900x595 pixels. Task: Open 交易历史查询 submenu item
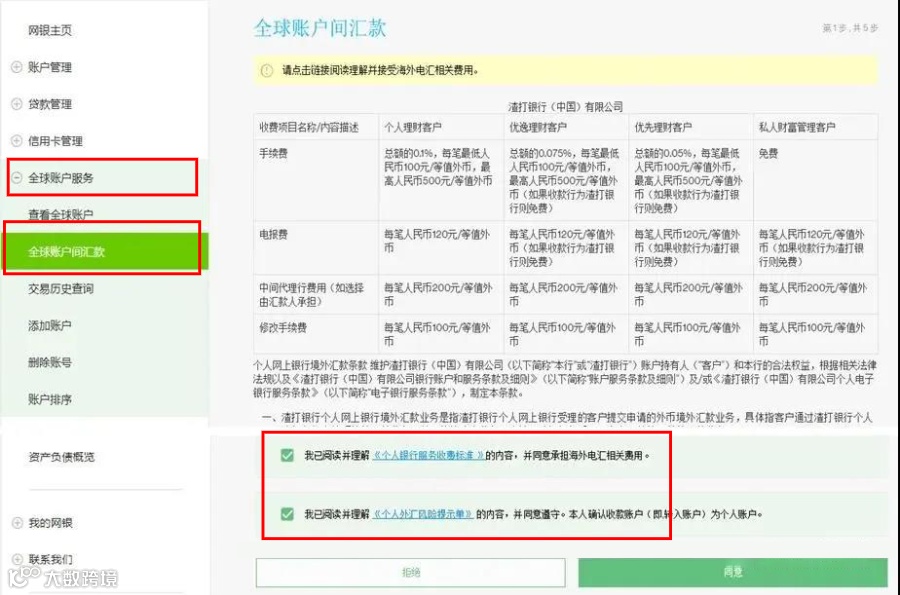pyautogui.click(x=61, y=289)
